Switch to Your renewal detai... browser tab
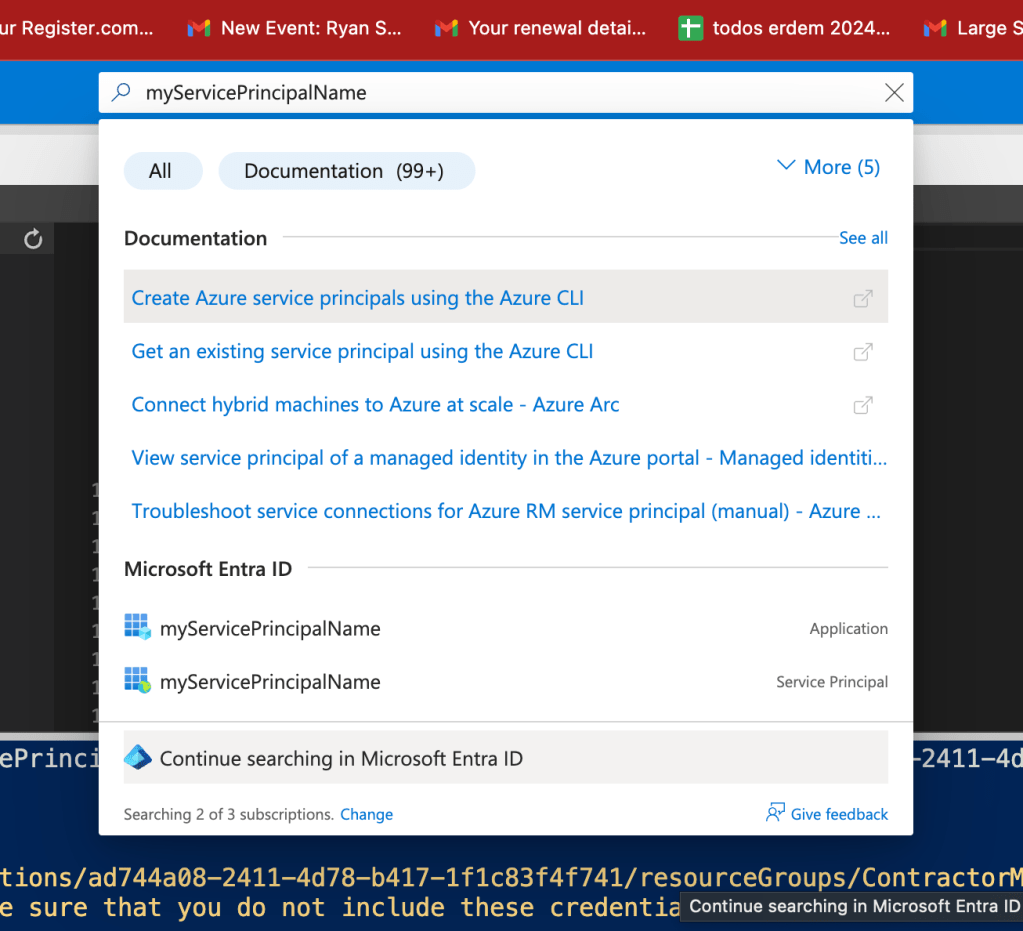 tap(541, 28)
